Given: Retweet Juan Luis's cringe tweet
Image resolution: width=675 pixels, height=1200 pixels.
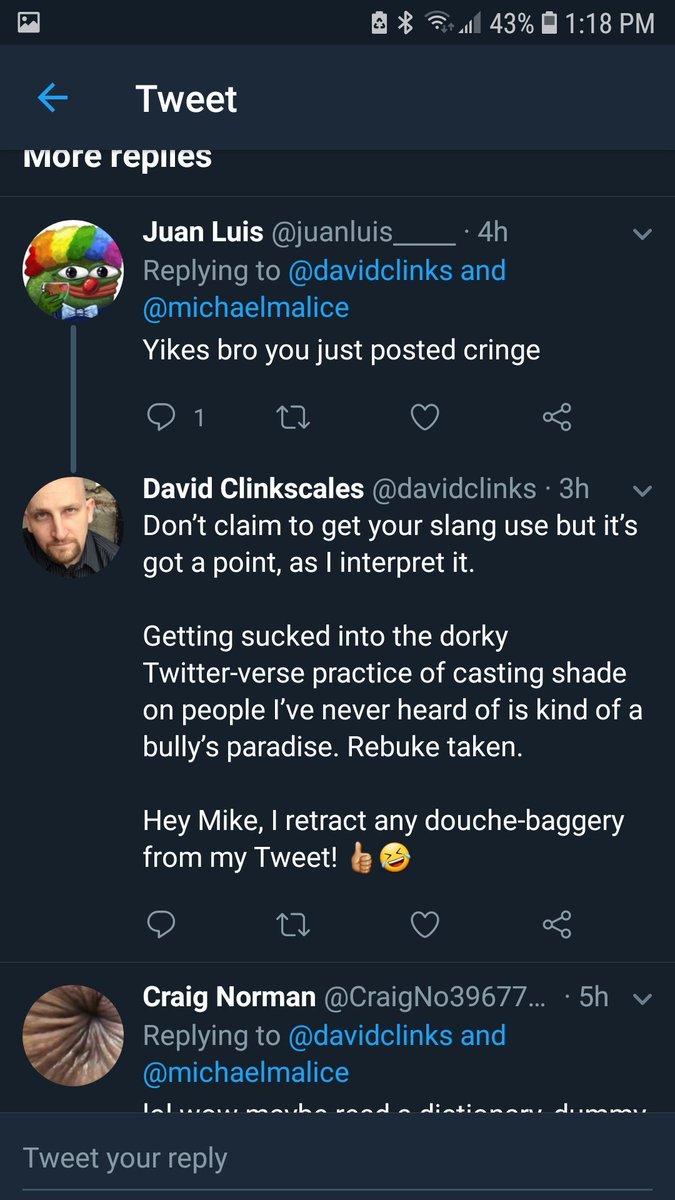Looking at the screenshot, I should 293,417.
